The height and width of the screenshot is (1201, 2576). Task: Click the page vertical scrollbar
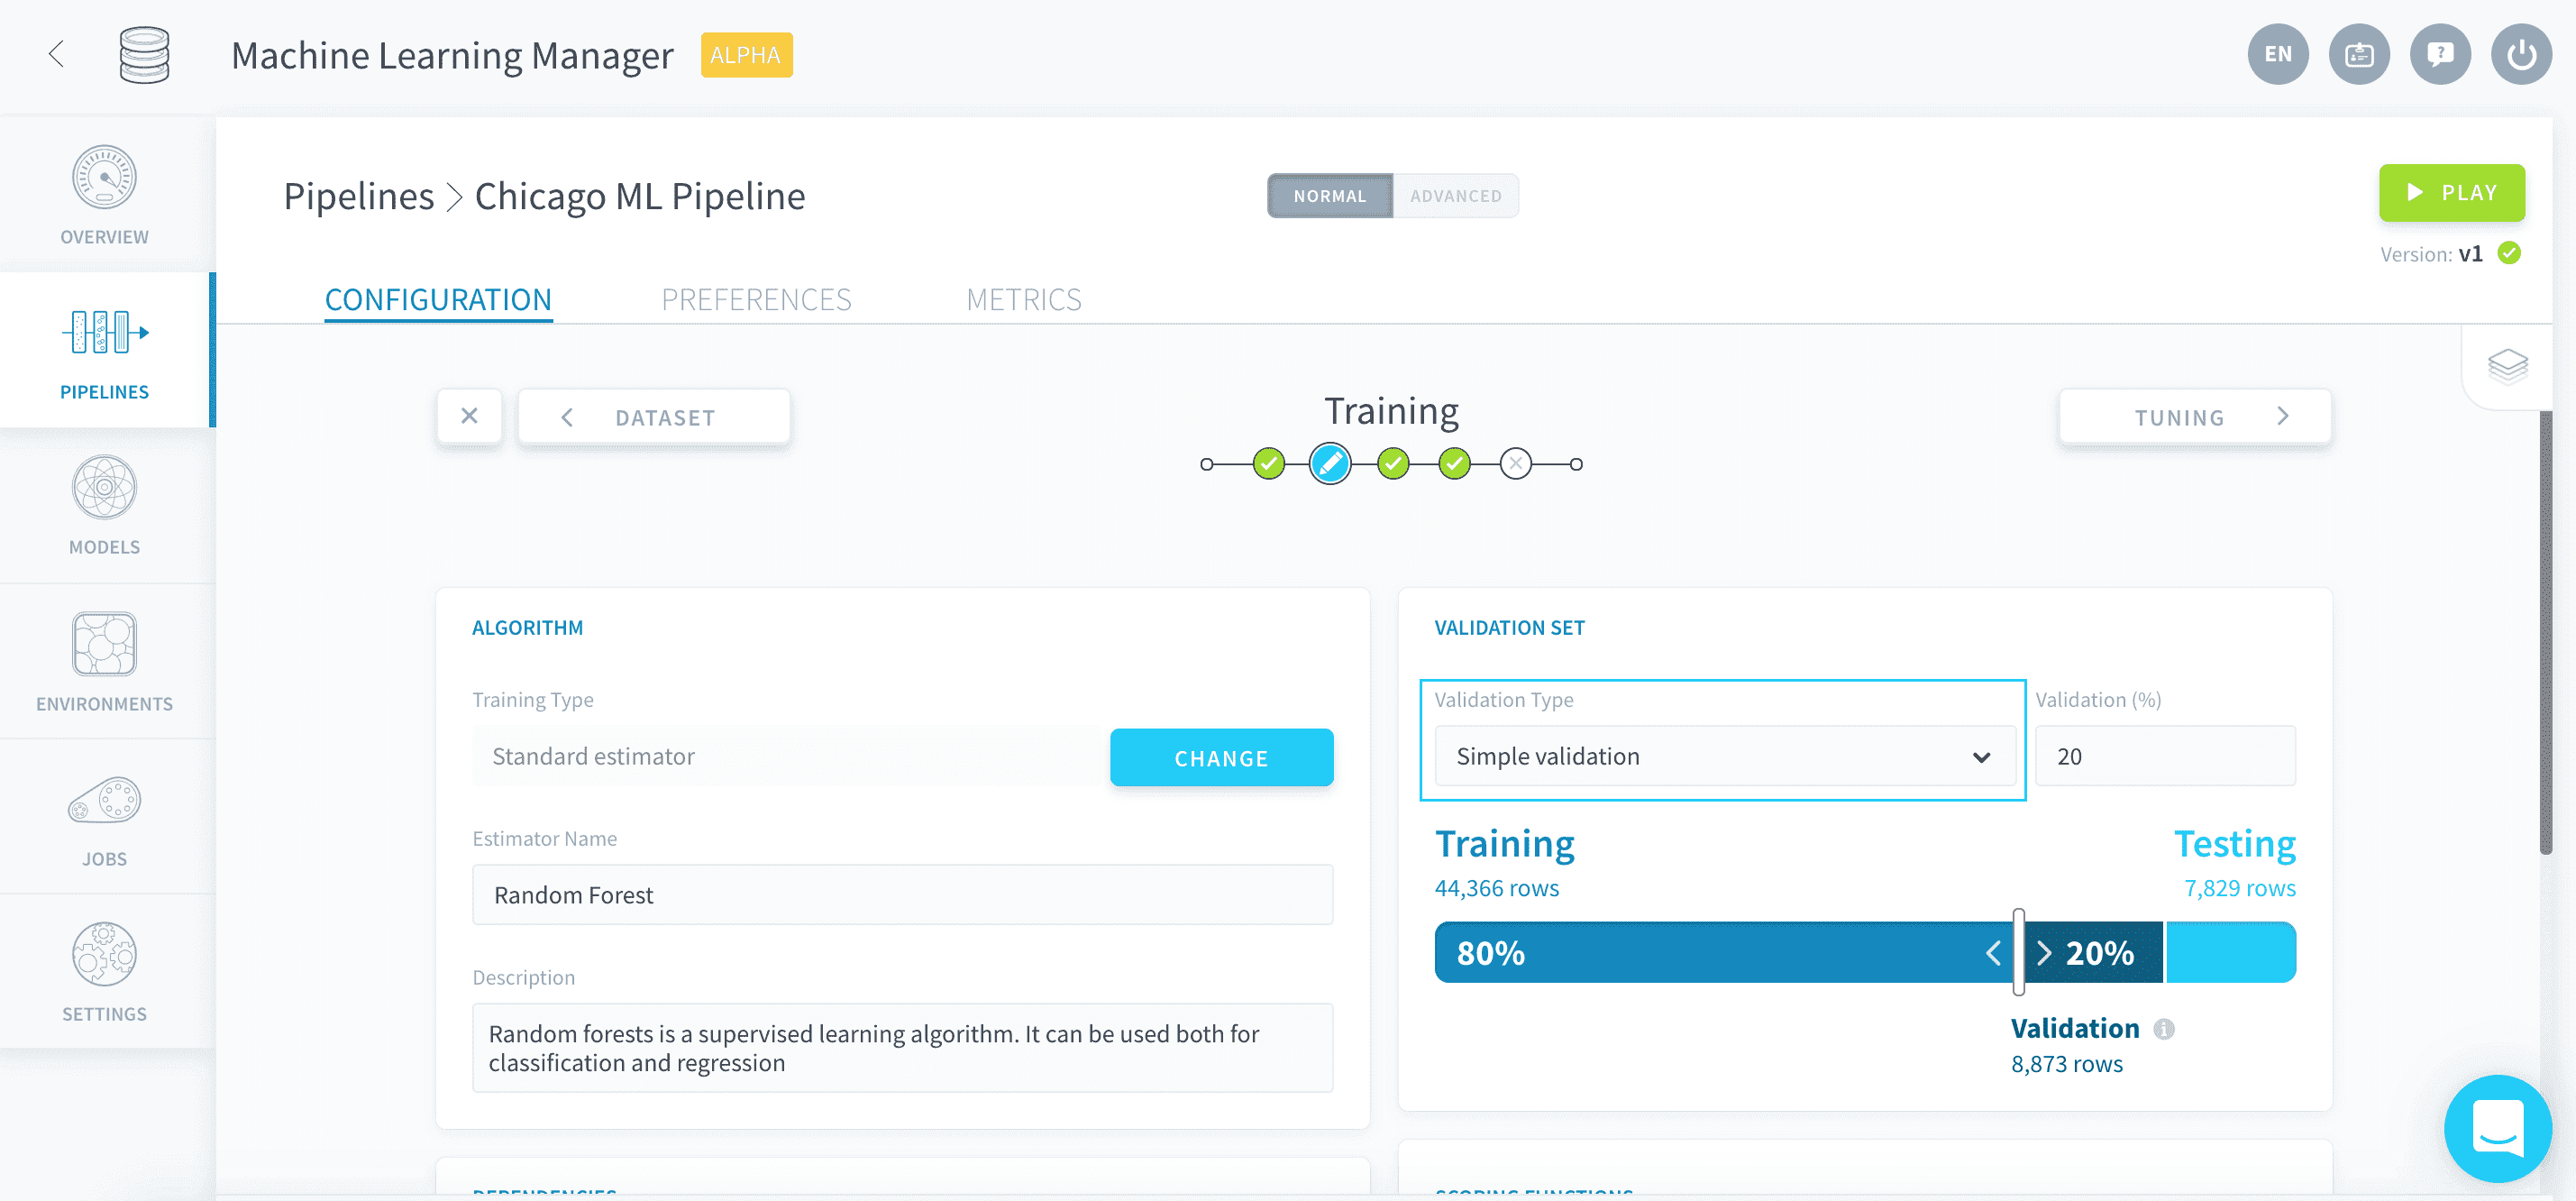click(2546, 632)
